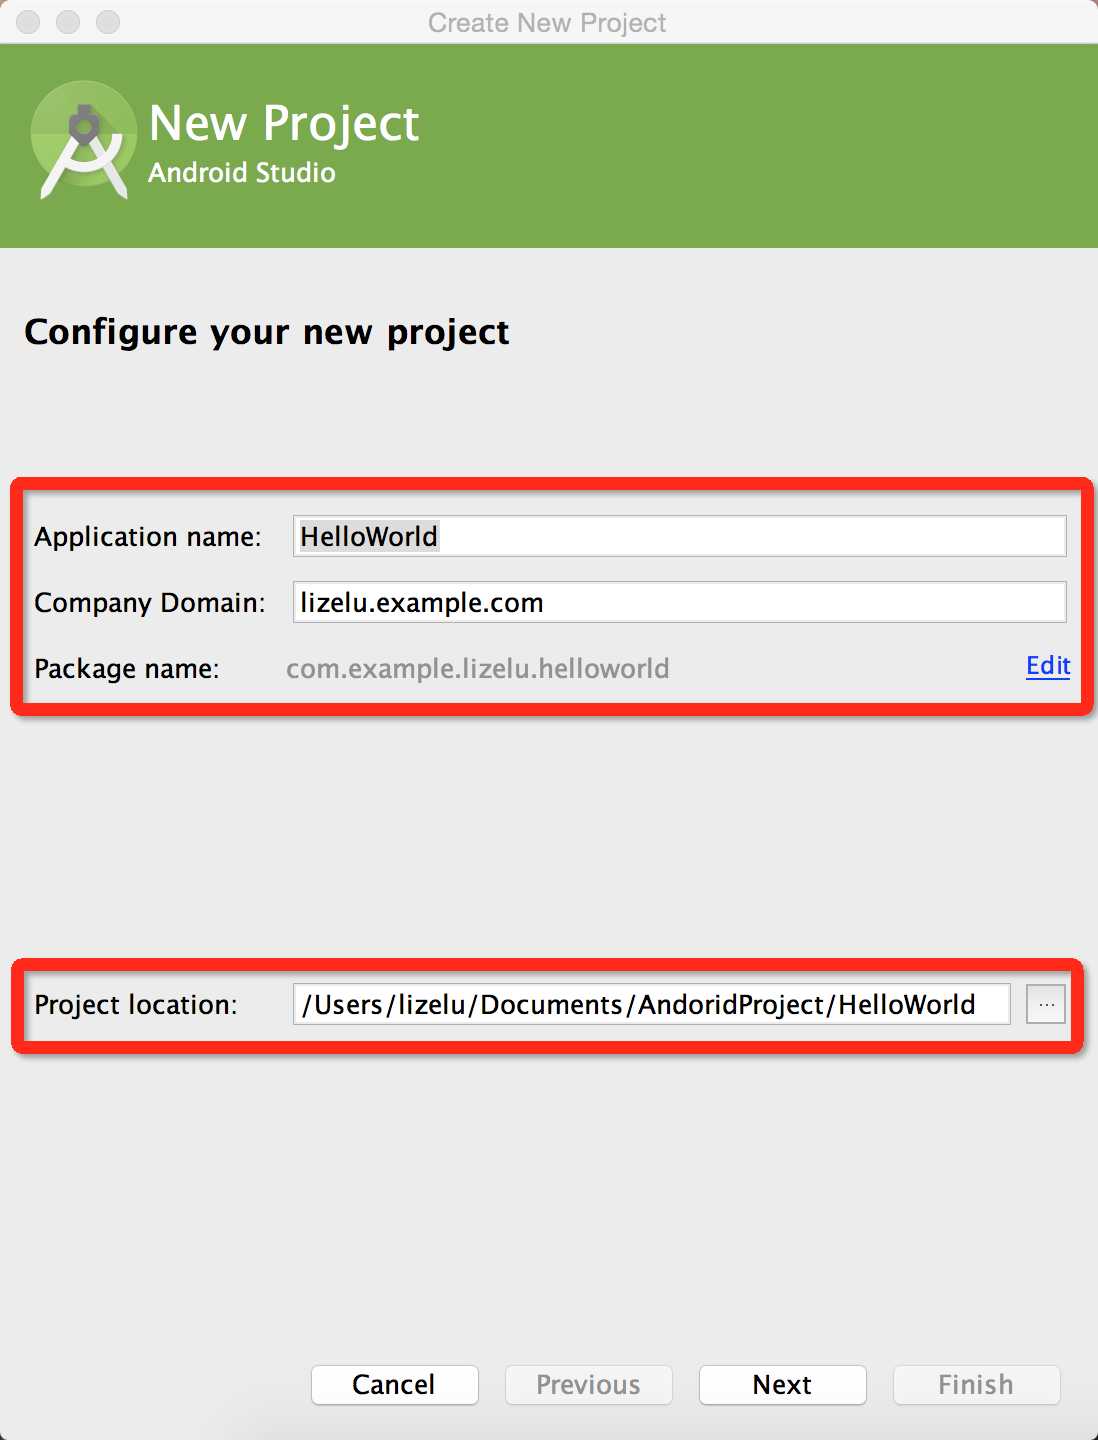
Task: Click the Package name label
Action: click(127, 669)
